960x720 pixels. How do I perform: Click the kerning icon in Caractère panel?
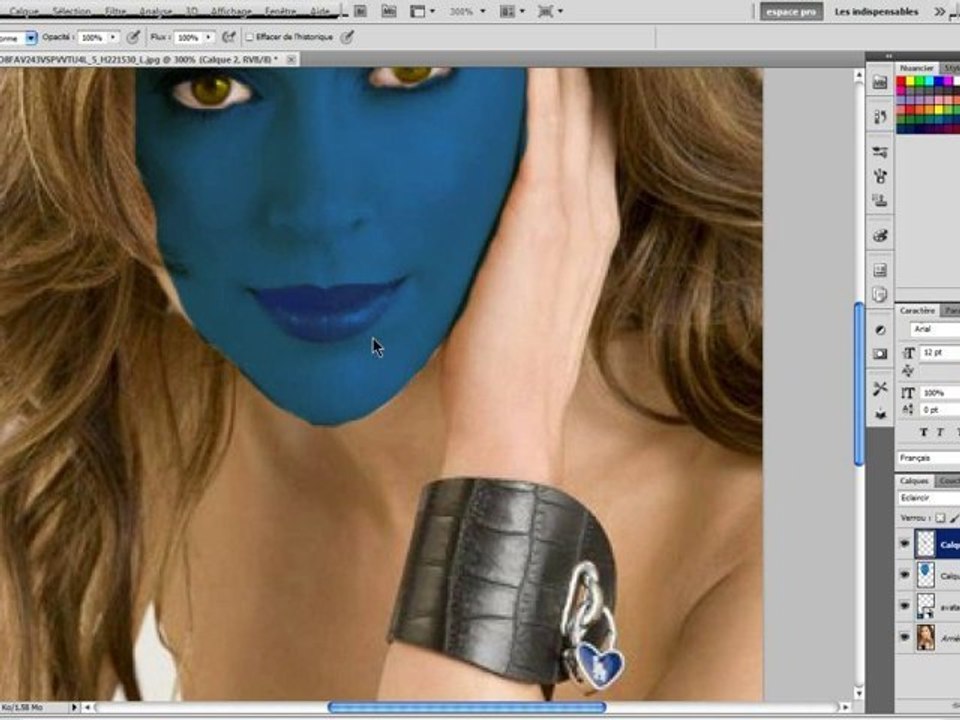pos(909,371)
